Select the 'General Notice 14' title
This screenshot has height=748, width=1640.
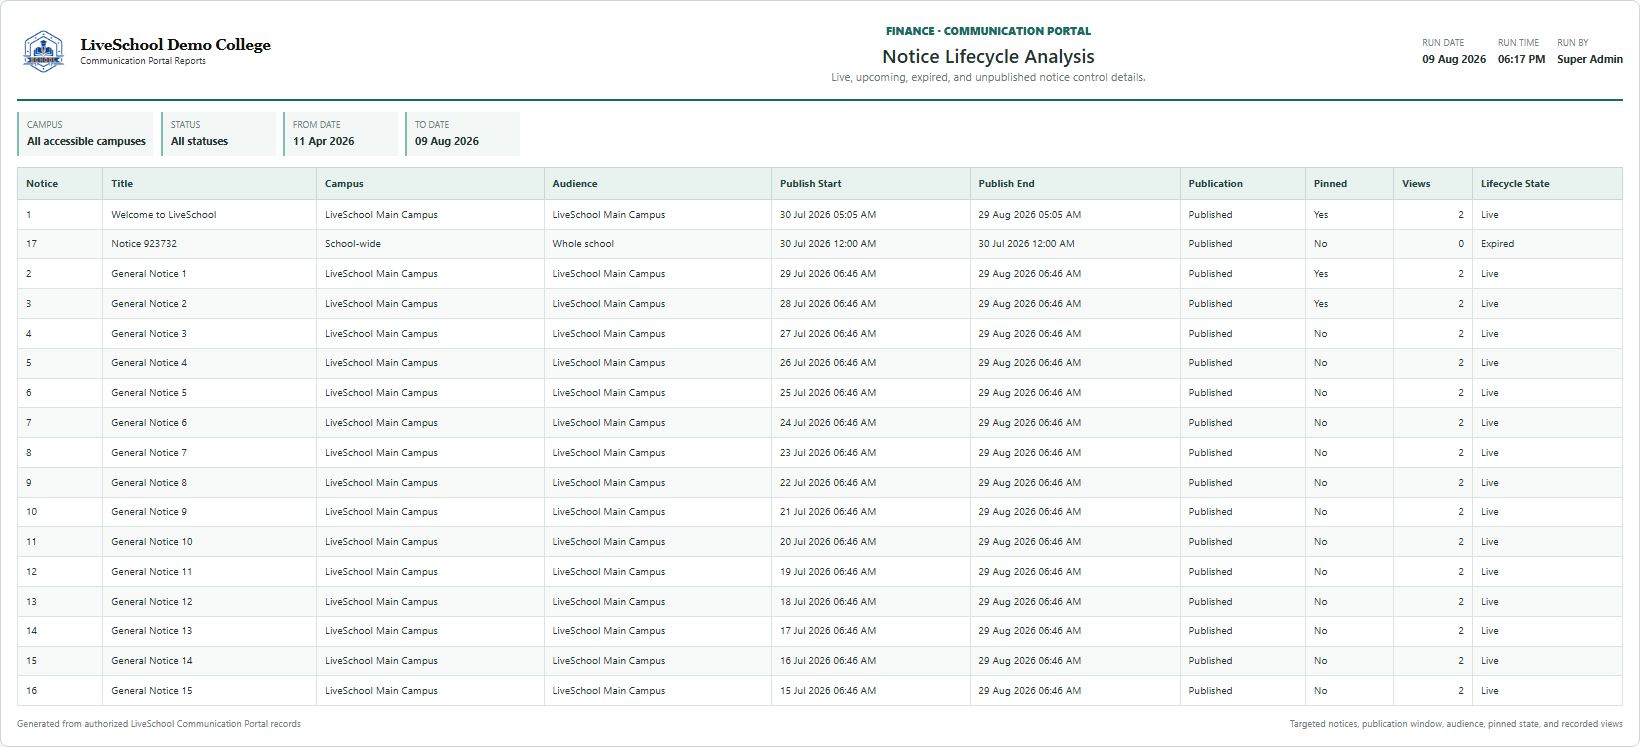(x=152, y=661)
